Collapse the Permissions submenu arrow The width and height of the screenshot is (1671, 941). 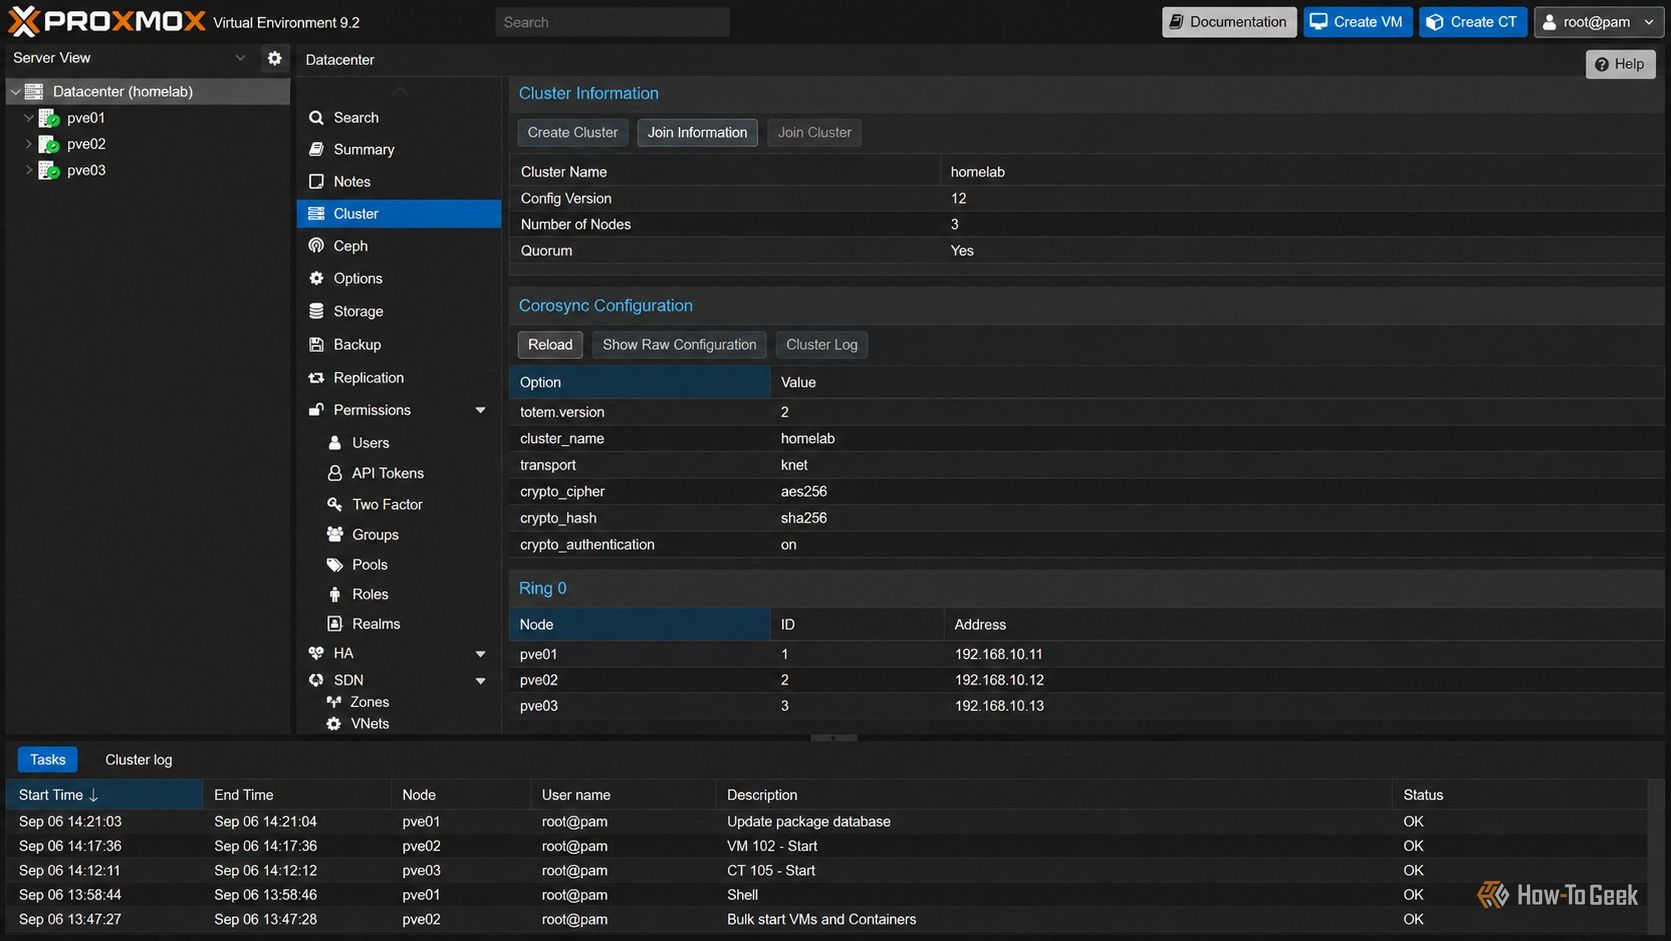pyautogui.click(x=480, y=410)
